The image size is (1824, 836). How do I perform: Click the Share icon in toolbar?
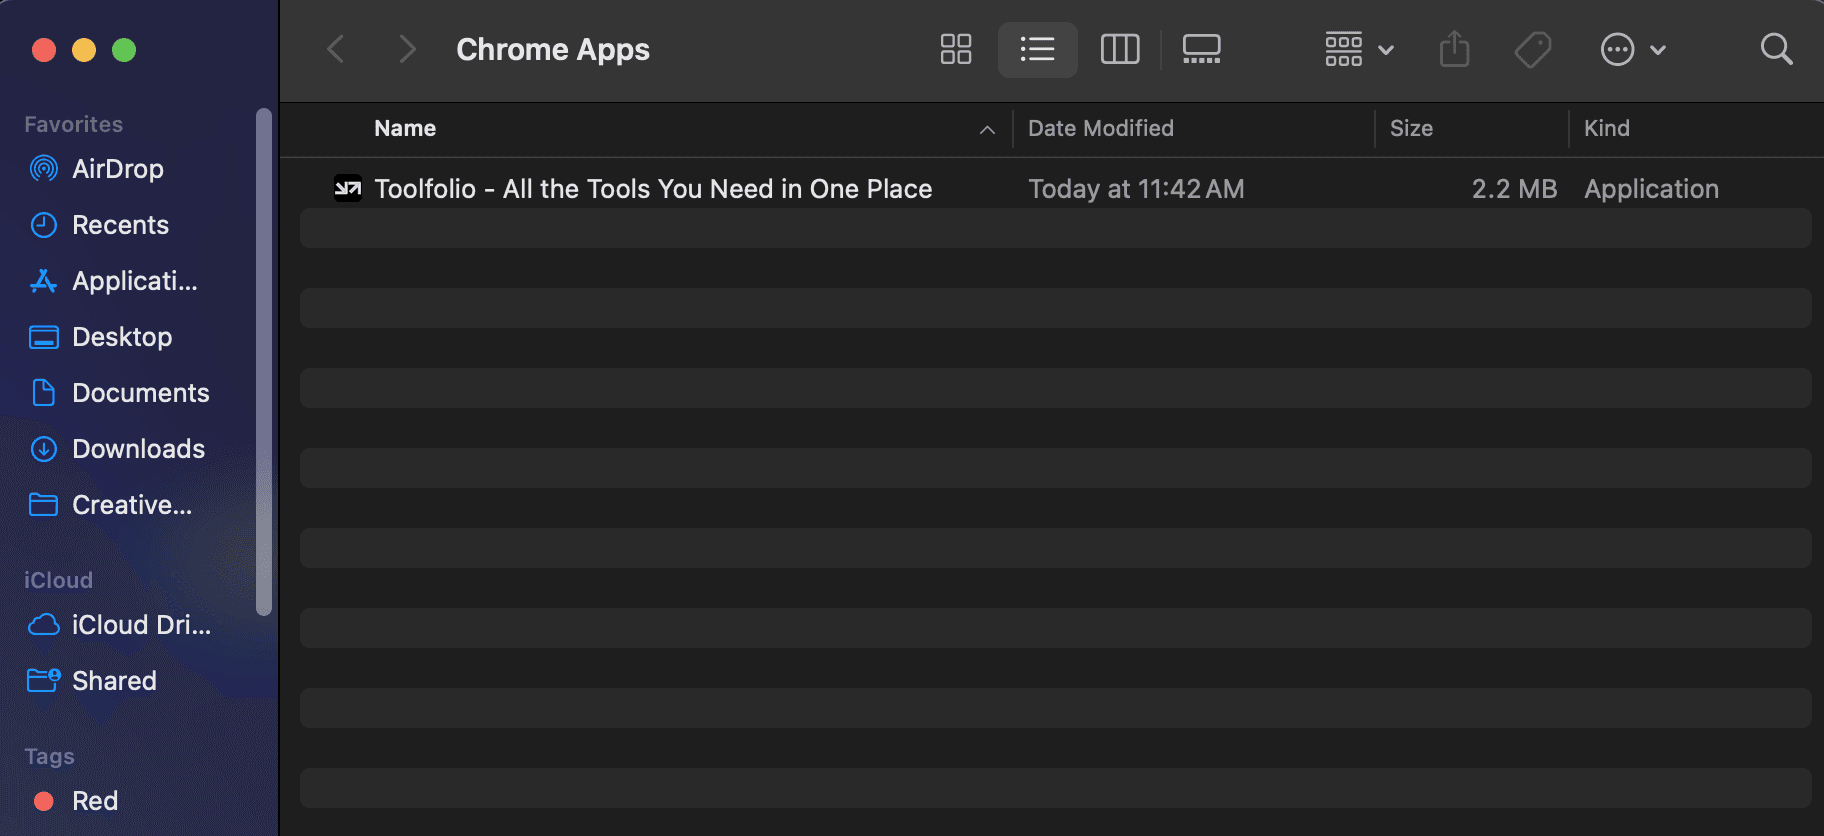click(1454, 49)
